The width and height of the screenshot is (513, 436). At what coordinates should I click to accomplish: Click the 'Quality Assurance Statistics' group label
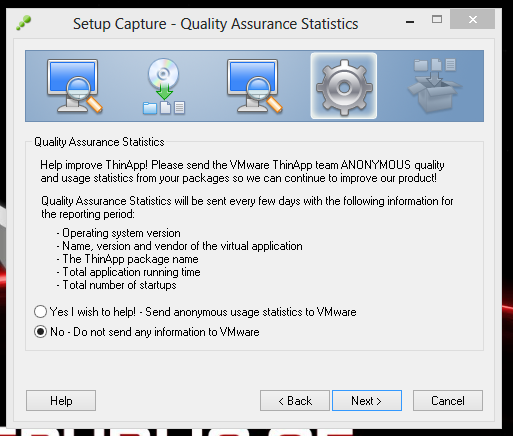pyautogui.click(x=99, y=142)
